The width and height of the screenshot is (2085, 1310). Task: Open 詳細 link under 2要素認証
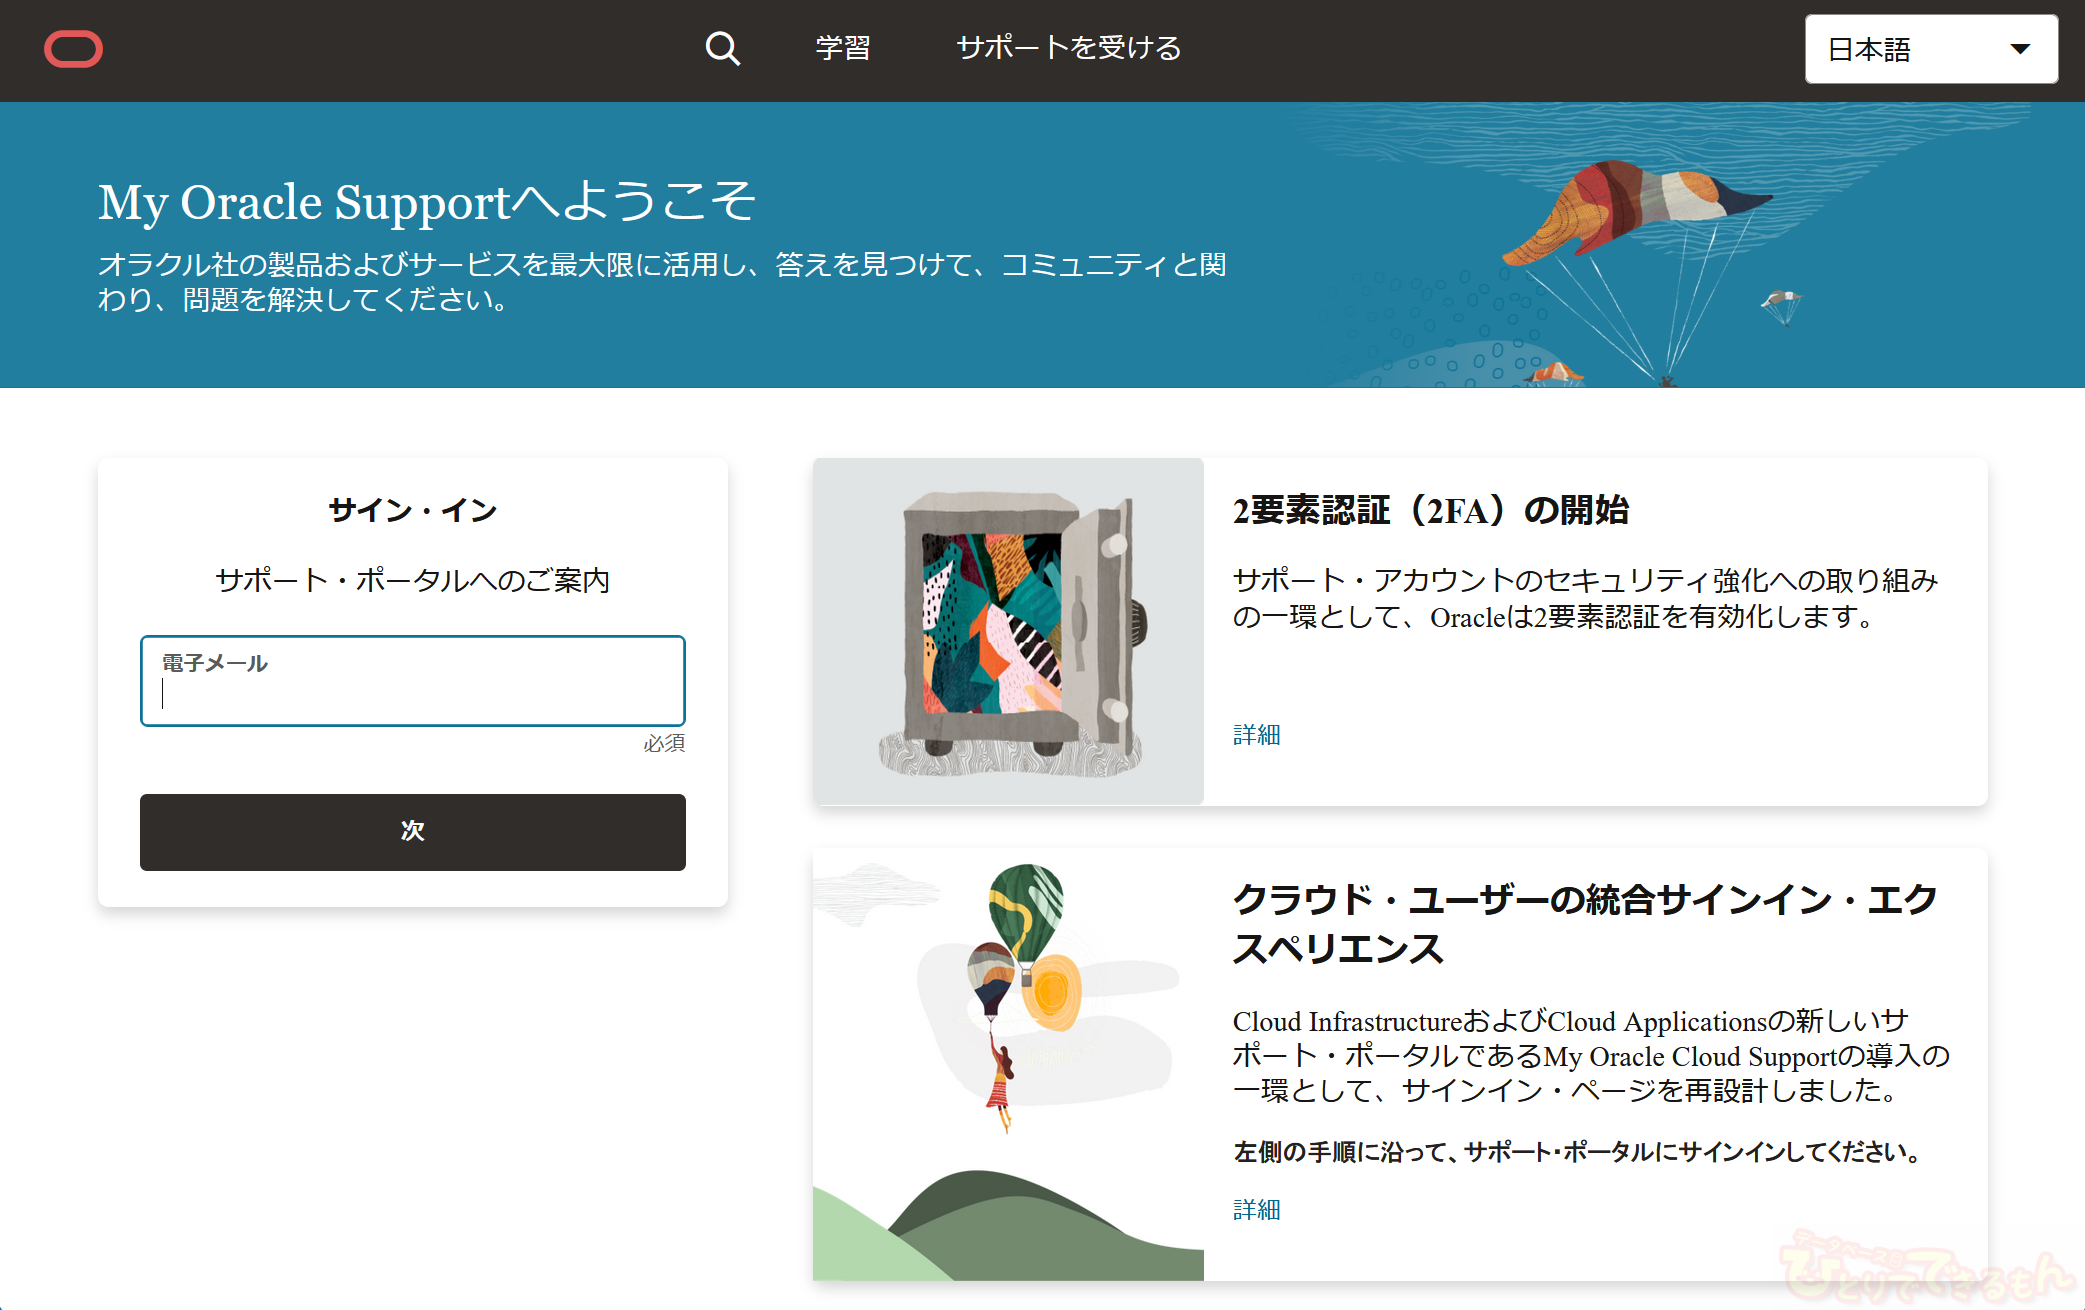pyautogui.click(x=1256, y=735)
